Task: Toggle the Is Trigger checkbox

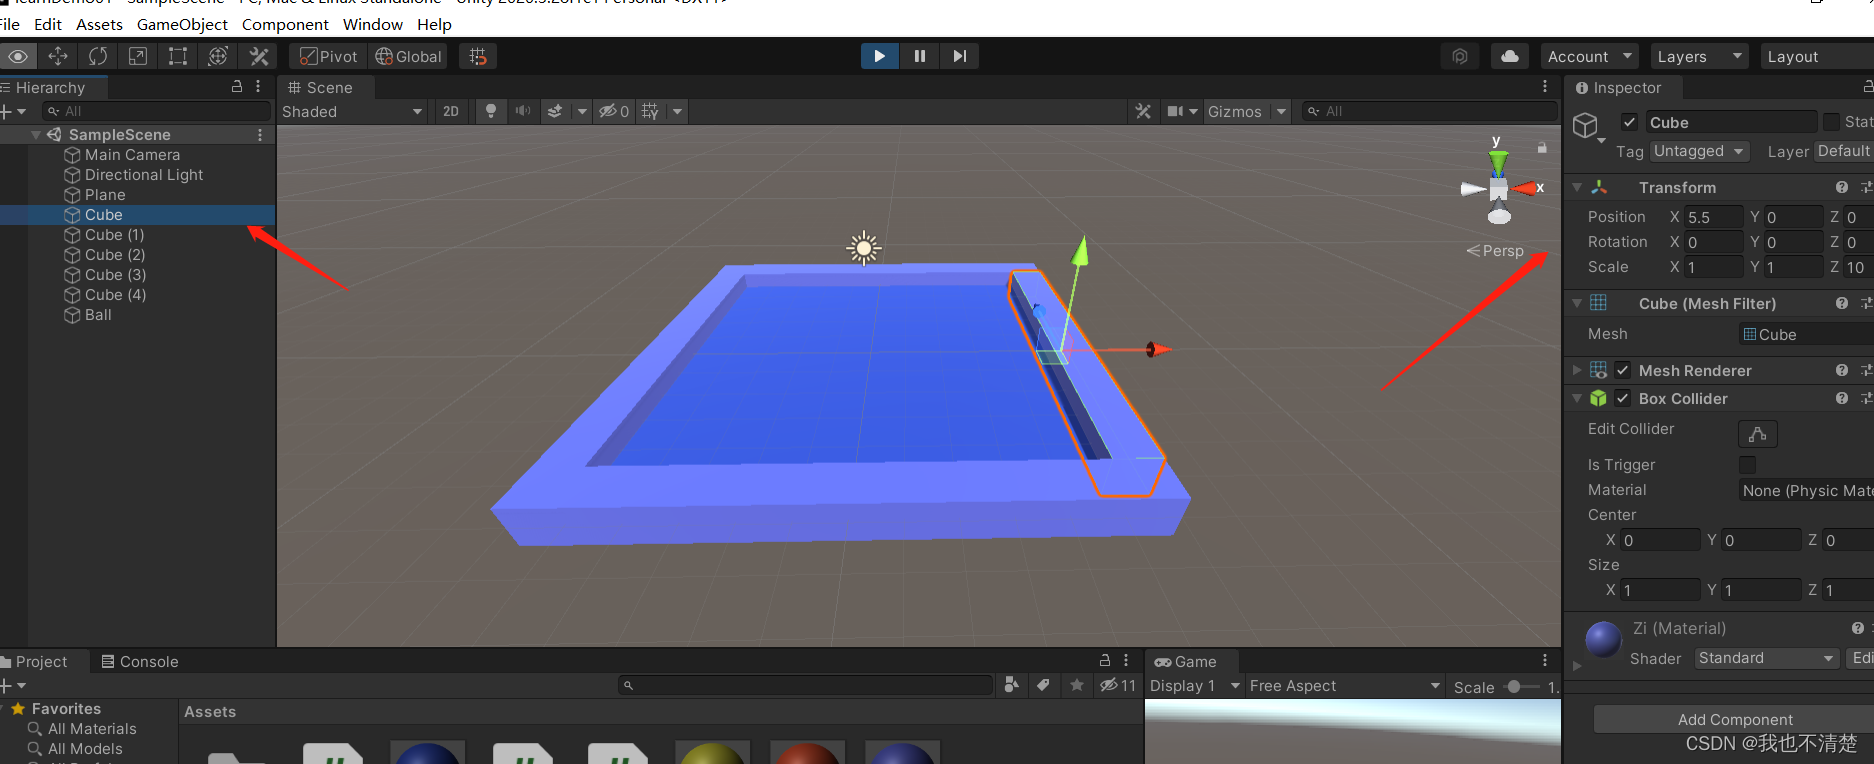Action: pos(1747,465)
